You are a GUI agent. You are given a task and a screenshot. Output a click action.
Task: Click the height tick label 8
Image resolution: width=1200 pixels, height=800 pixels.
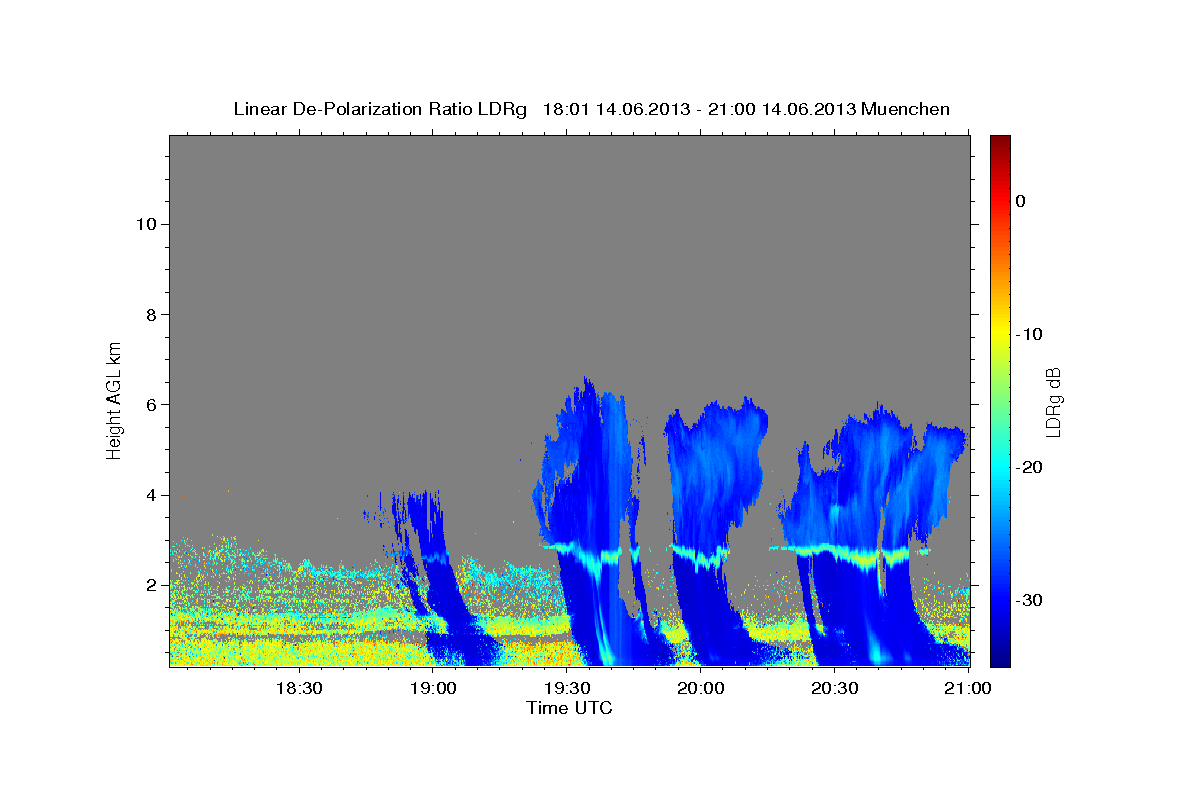click(x=151, y=314)
